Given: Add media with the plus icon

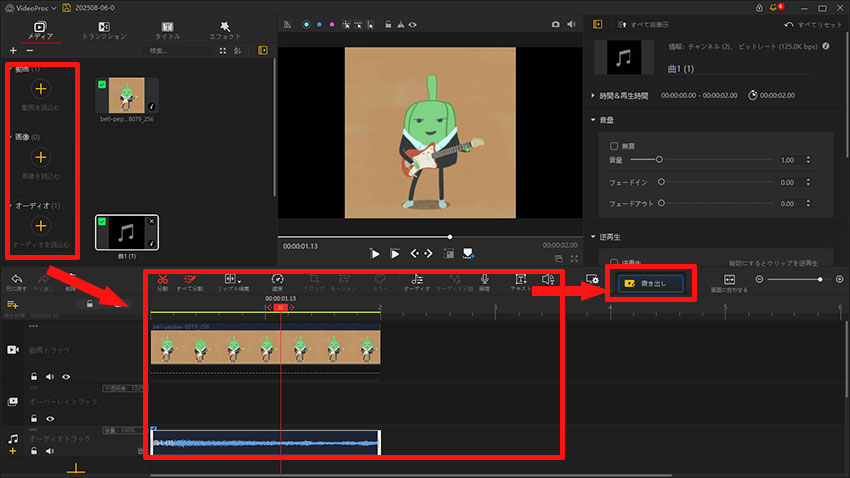Looking at the screenshot, I should (13, 50).
